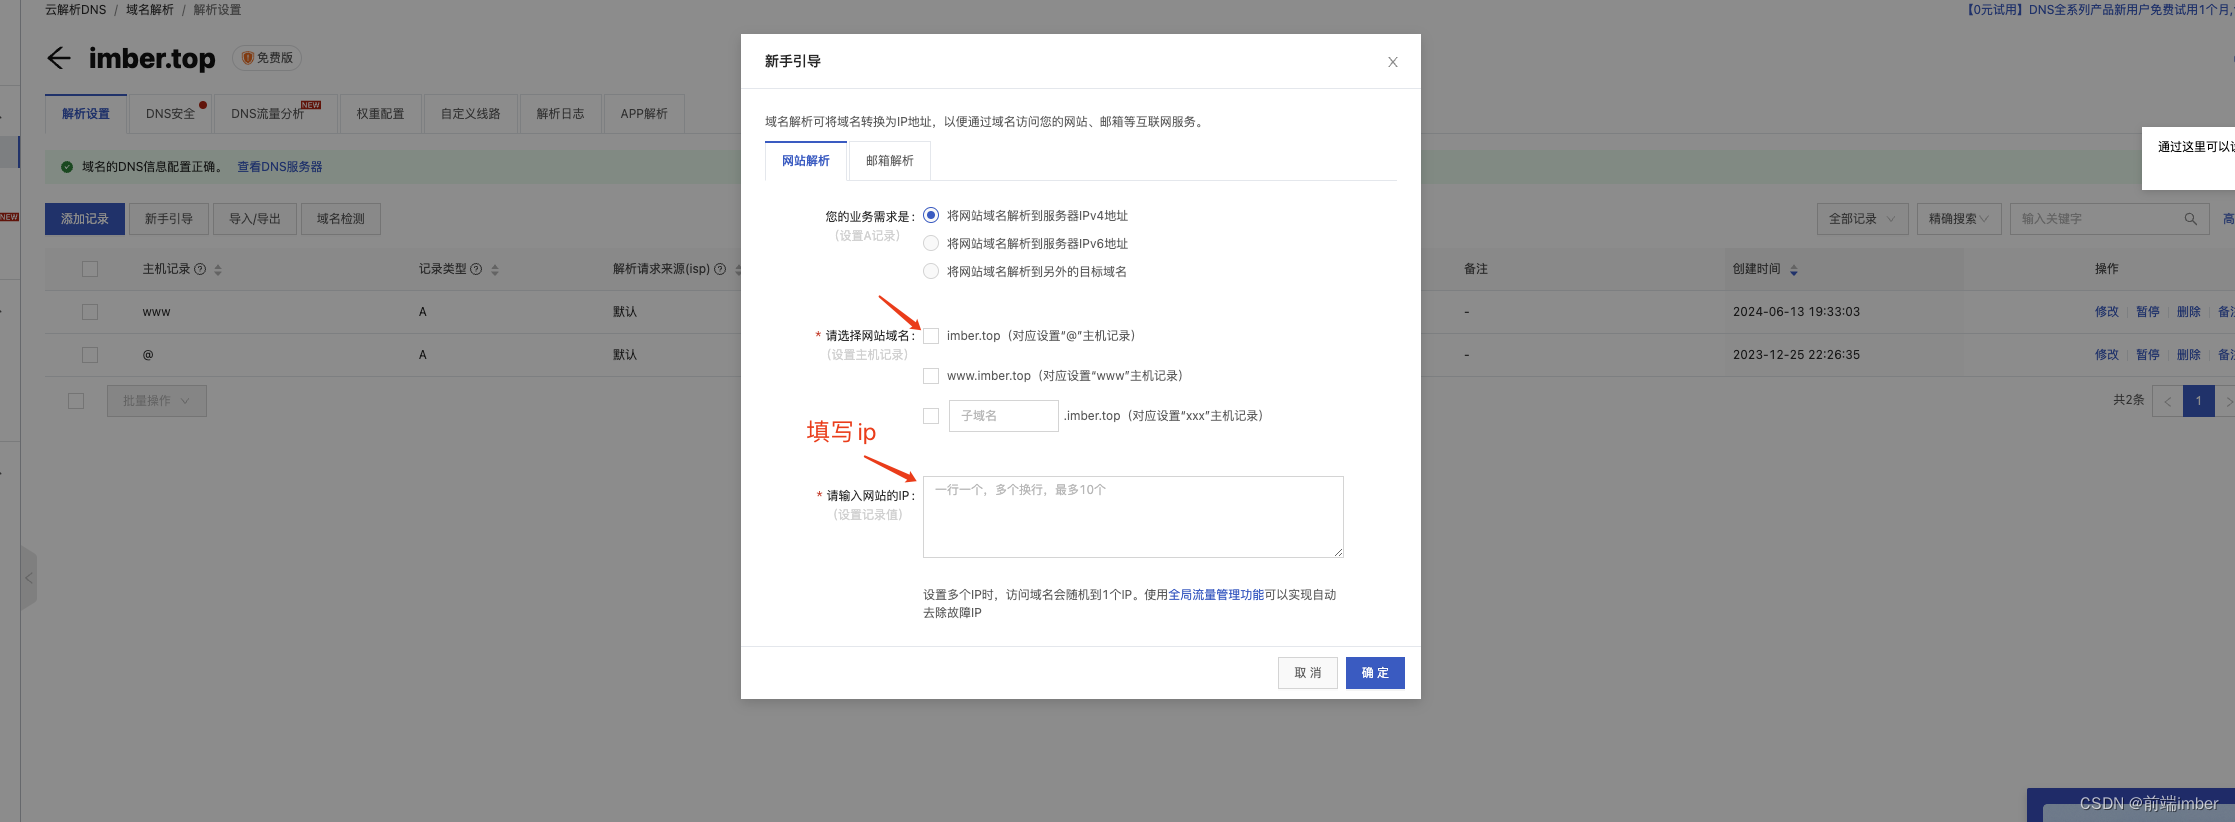Screen dimensions: 2235x822
Task: Click 修改 for the www record
Action: pyautogui.click(x=2107, y=312)
